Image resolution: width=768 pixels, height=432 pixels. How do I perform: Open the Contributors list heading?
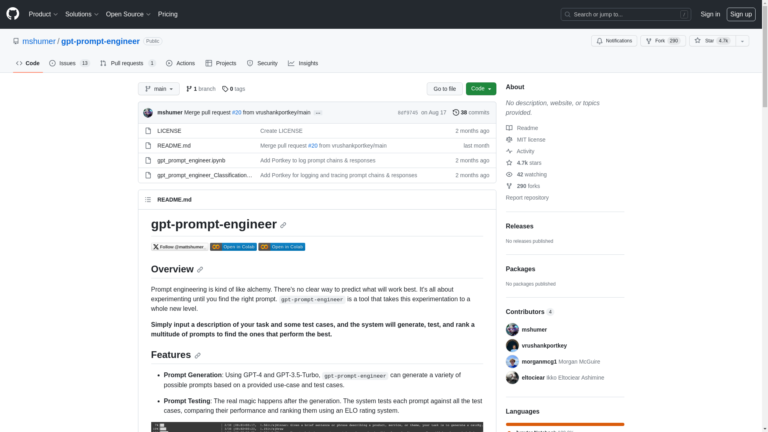coord(529,312)
